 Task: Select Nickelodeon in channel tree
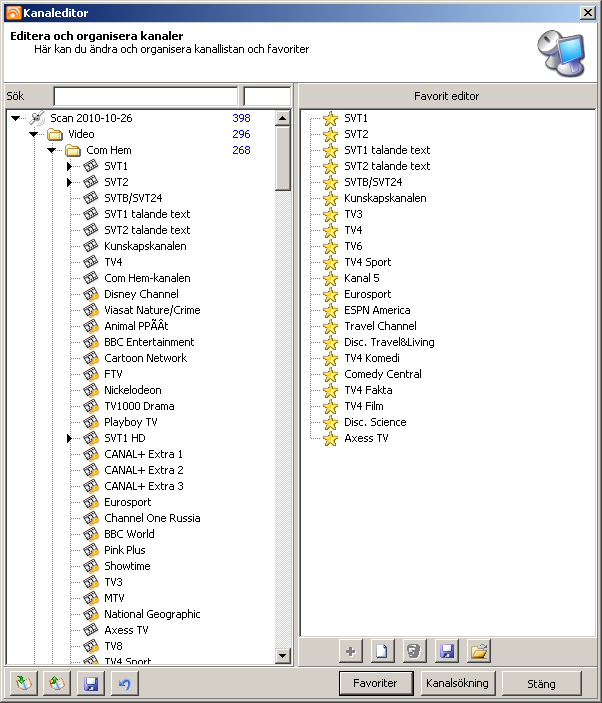133,390
